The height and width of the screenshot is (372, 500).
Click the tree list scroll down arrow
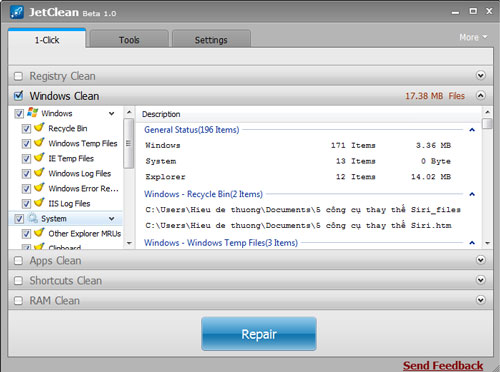click(x=129, y=243)
